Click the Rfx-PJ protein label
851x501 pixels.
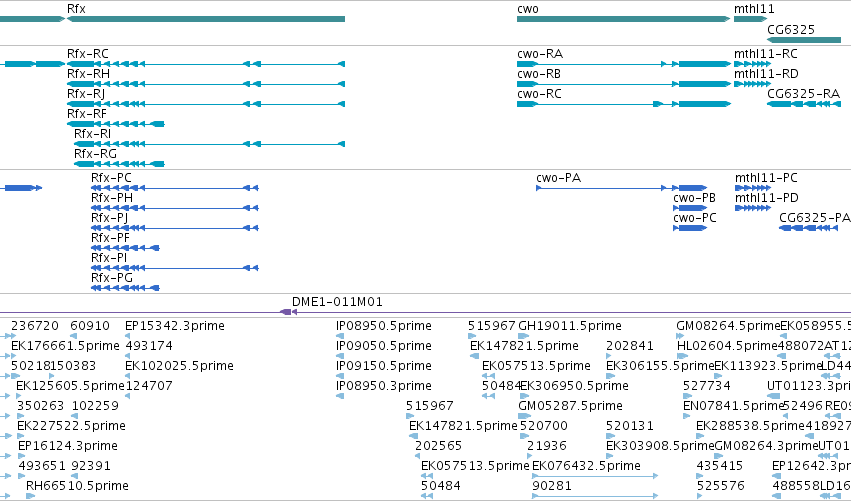coord(110,218)
